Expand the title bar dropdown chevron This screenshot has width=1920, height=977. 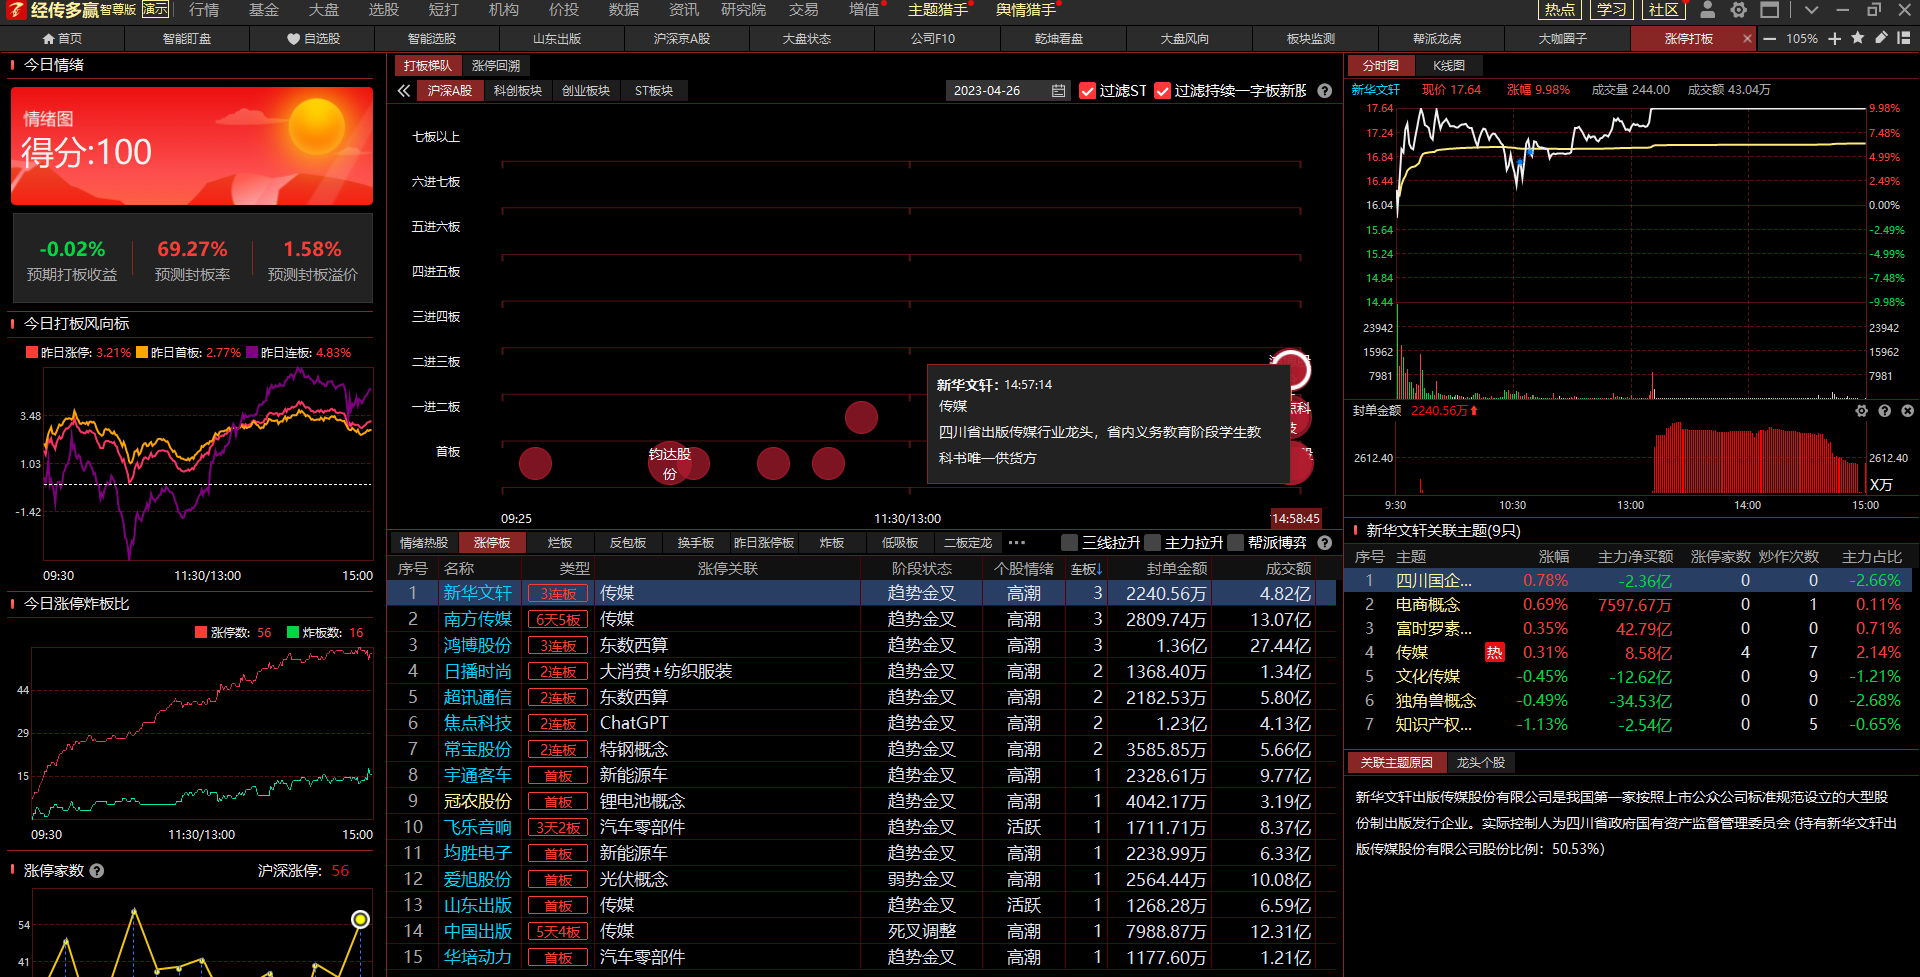[x=1811, y=10]
